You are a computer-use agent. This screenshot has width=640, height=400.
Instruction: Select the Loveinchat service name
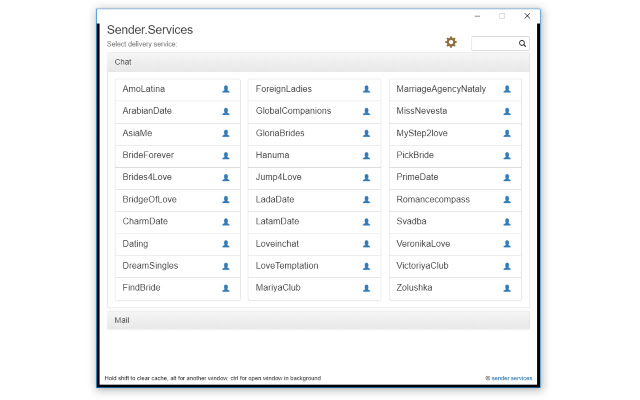(277, 244)
